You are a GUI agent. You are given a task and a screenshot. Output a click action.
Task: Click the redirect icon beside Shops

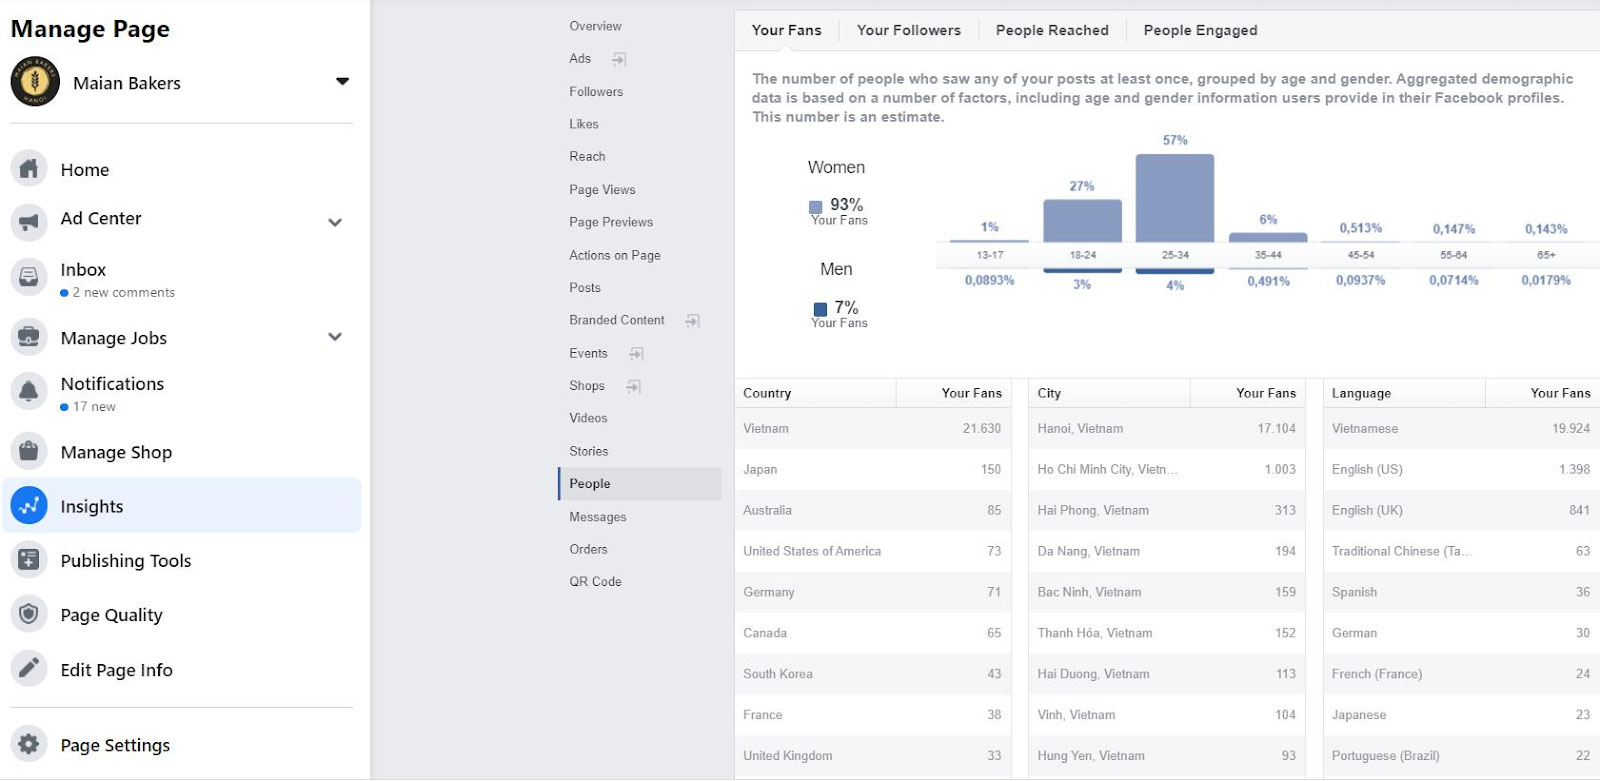pyautogui.click(x=633, y=386)
